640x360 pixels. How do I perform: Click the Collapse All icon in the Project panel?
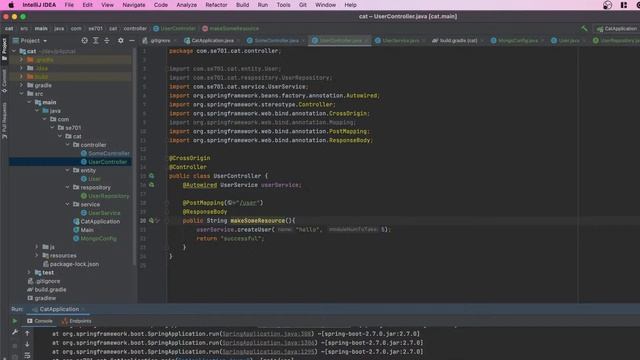click(x=107, y=40)
